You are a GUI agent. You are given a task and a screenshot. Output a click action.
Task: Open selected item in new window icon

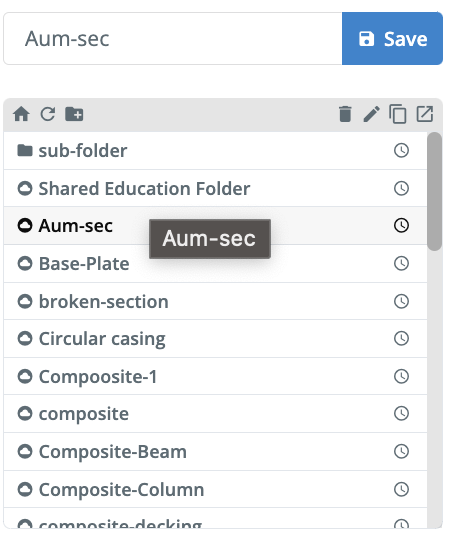(x=425, y=114)
